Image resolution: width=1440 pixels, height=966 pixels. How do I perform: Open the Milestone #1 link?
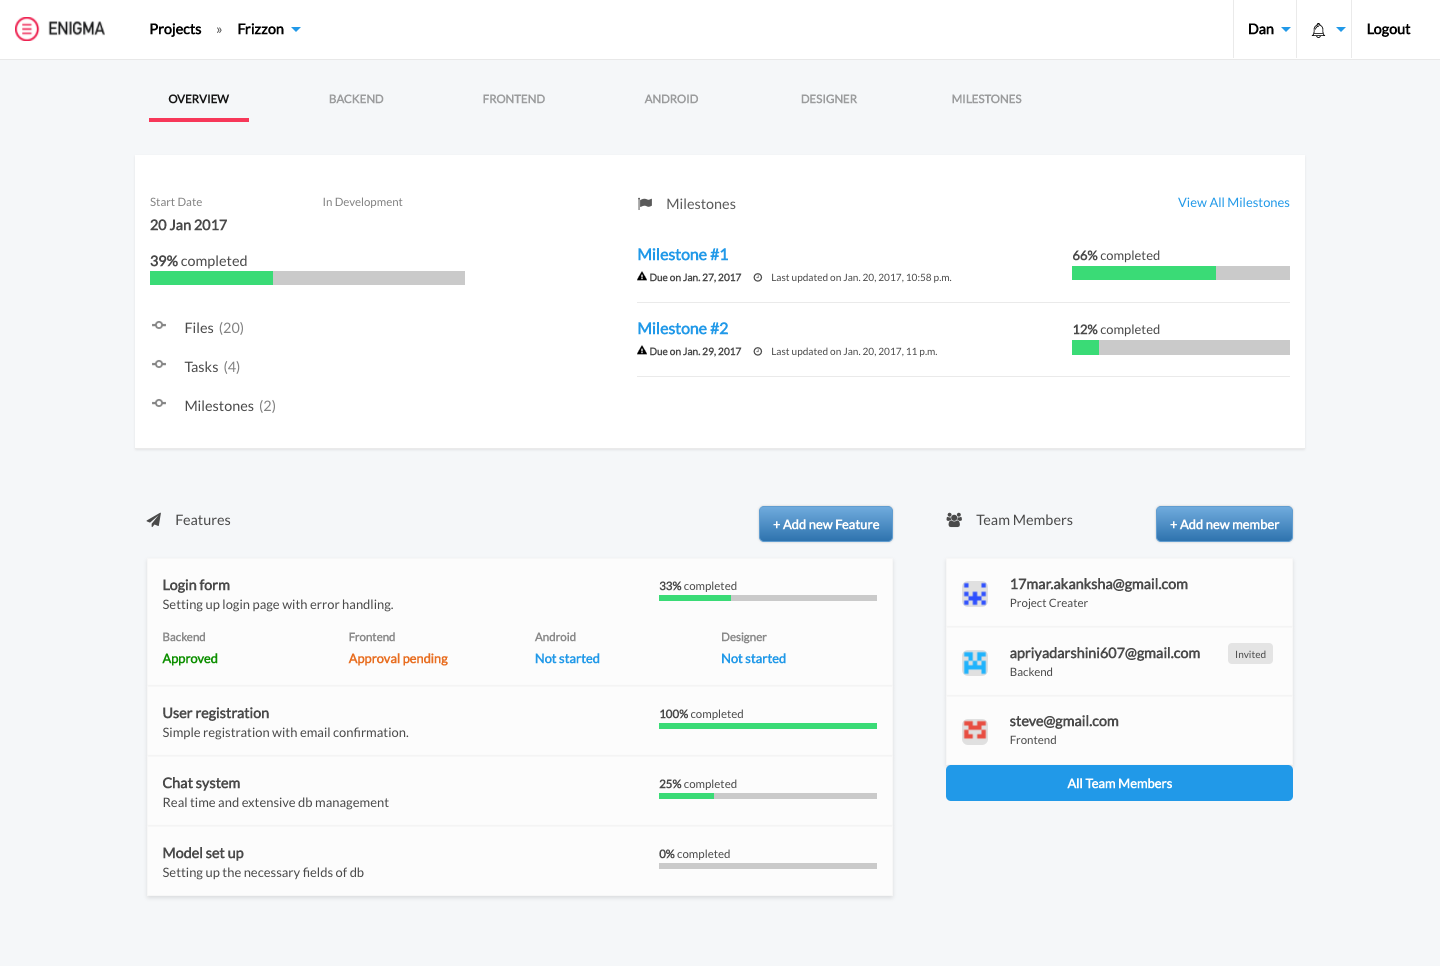tap(682, 255)
